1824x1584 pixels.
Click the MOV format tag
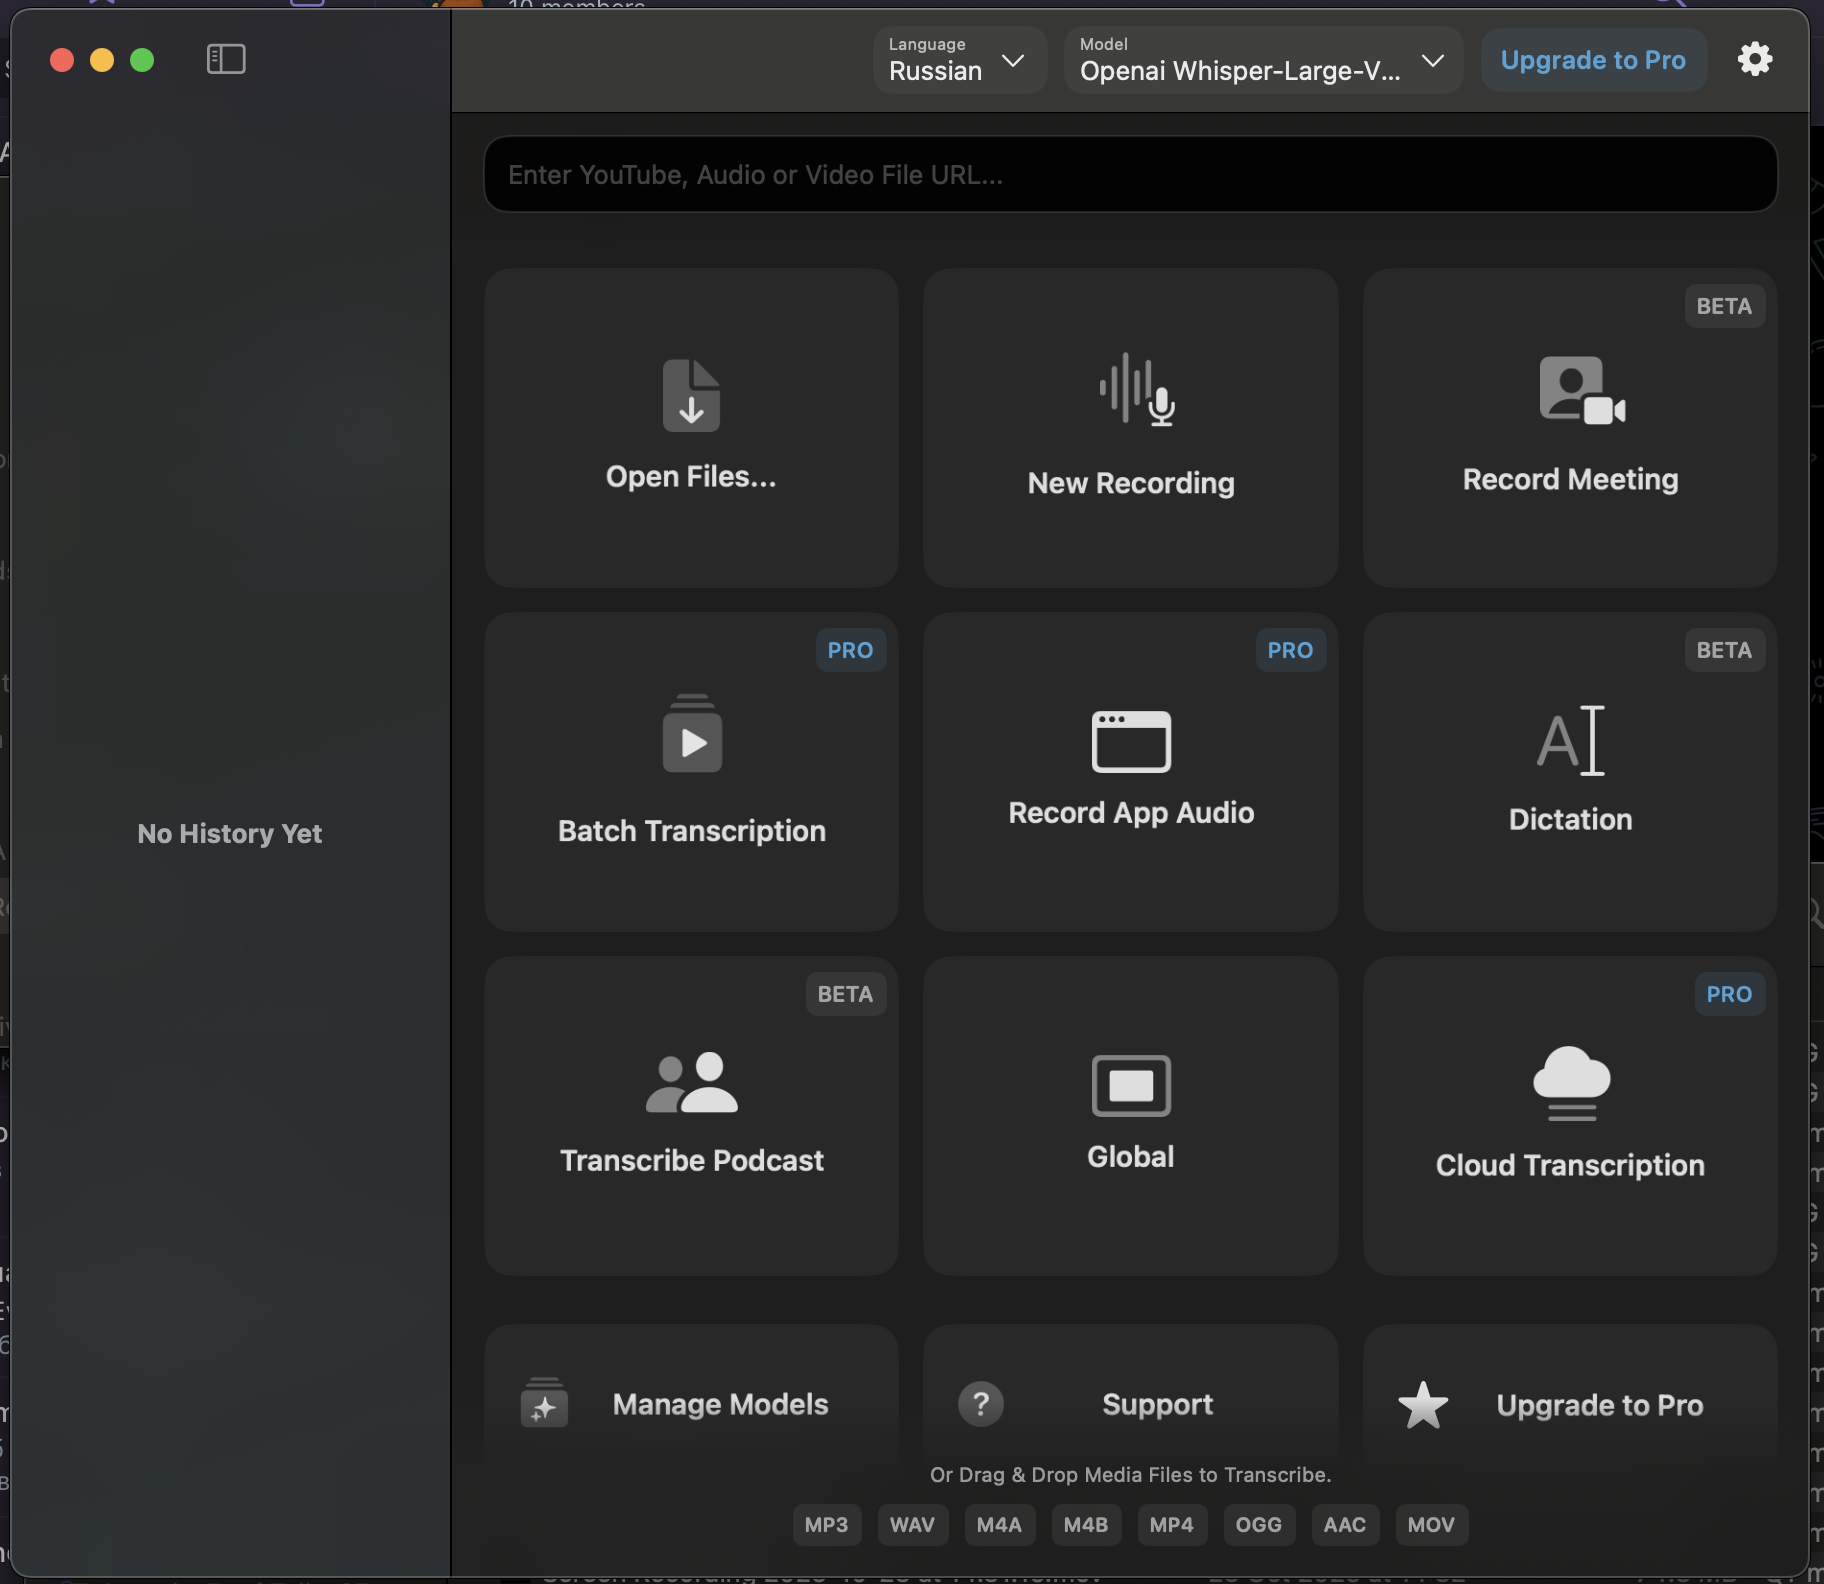(x=1431, y=1525)
